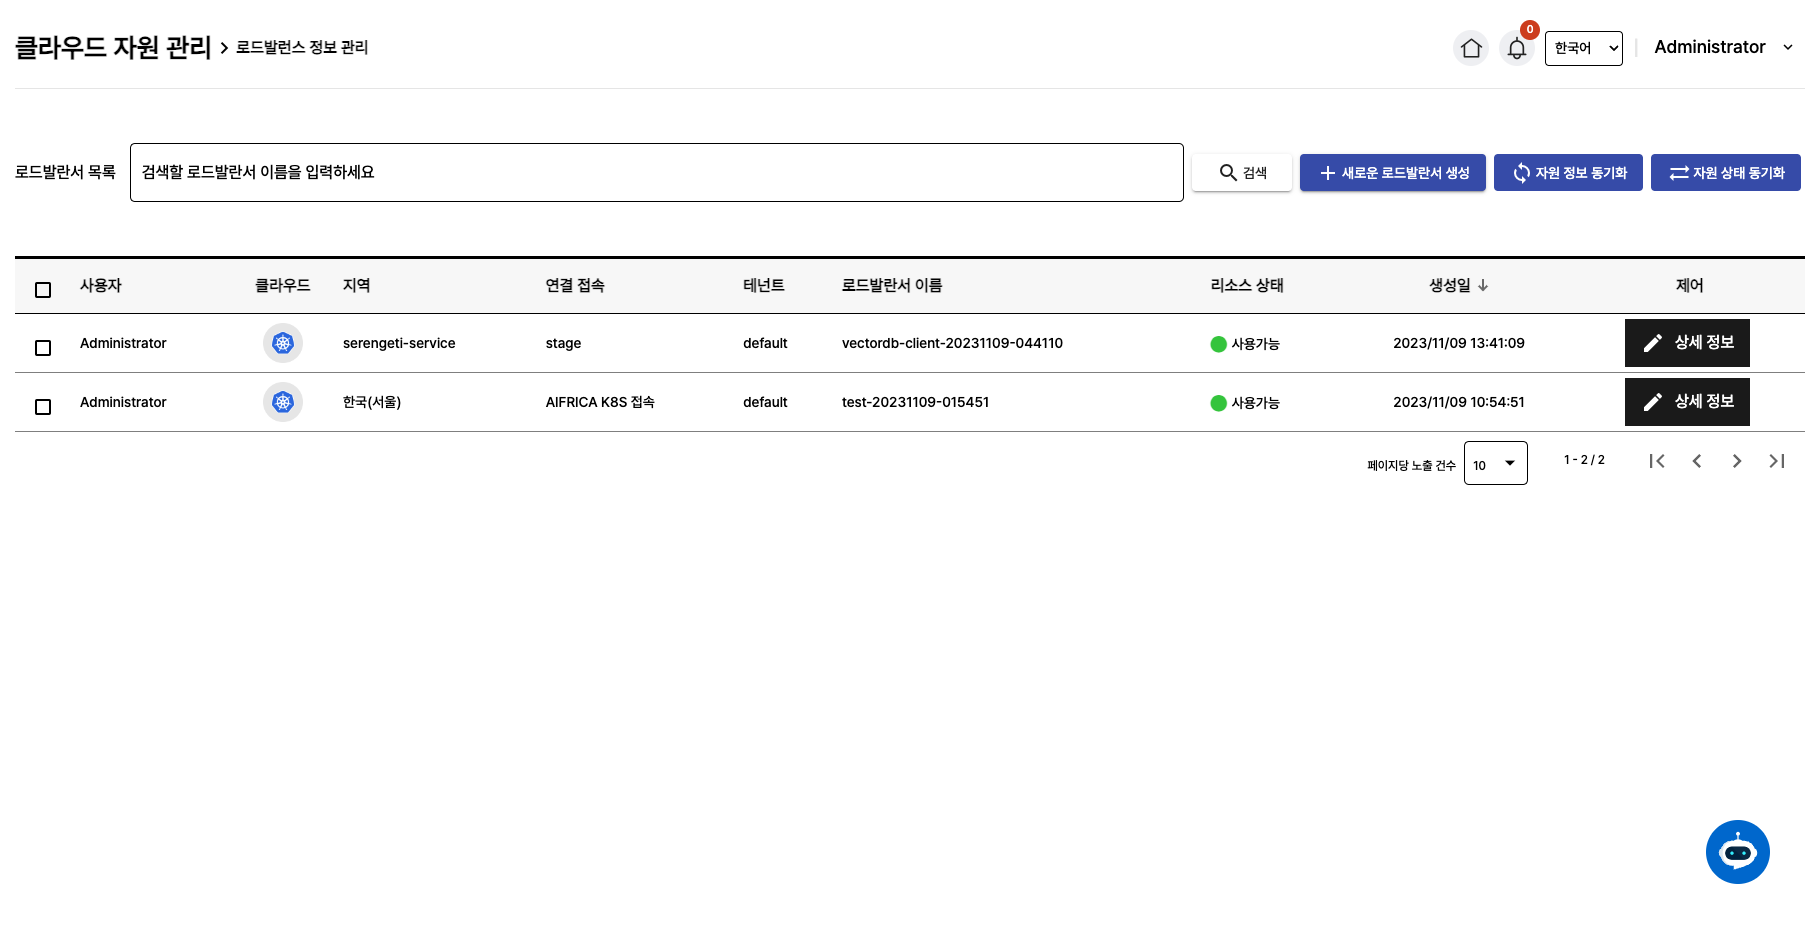1817x926 pixels.
Task: Click Kubernetes icon in vectordb-client row
Action: (283, 343)
